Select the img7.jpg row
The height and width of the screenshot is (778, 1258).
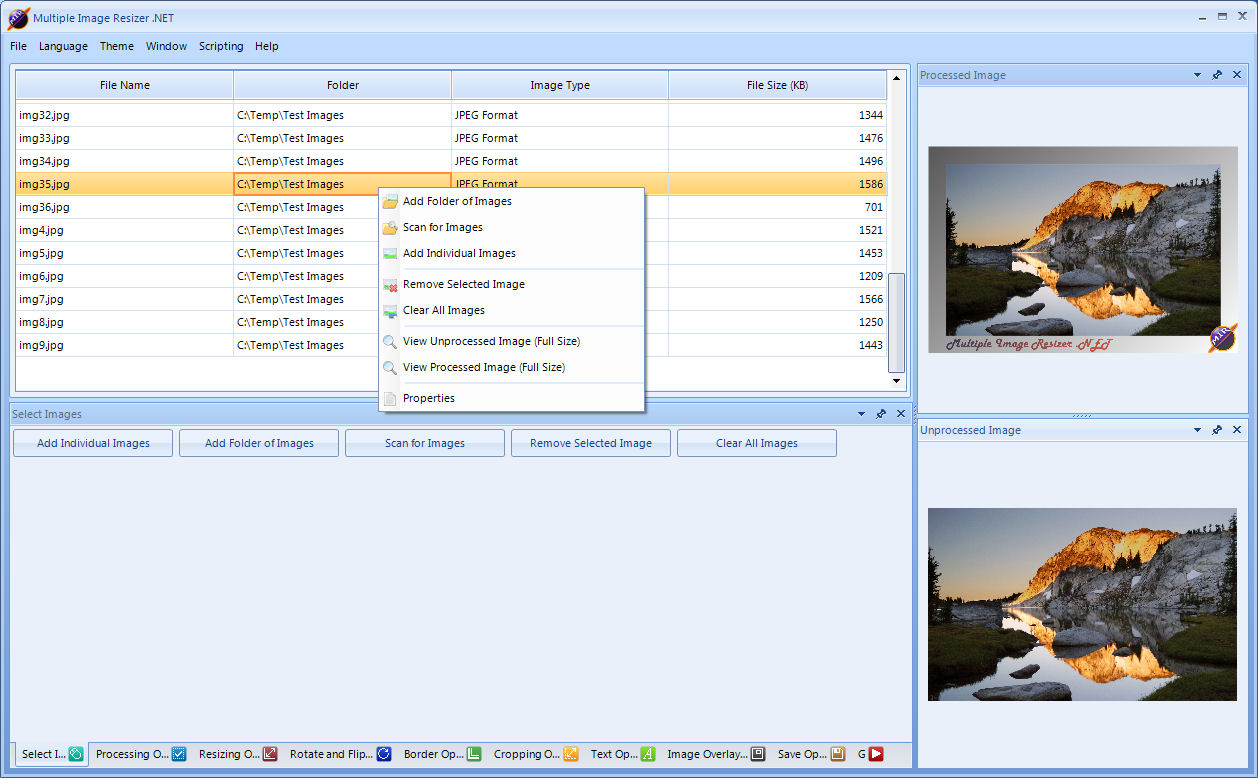451,299
